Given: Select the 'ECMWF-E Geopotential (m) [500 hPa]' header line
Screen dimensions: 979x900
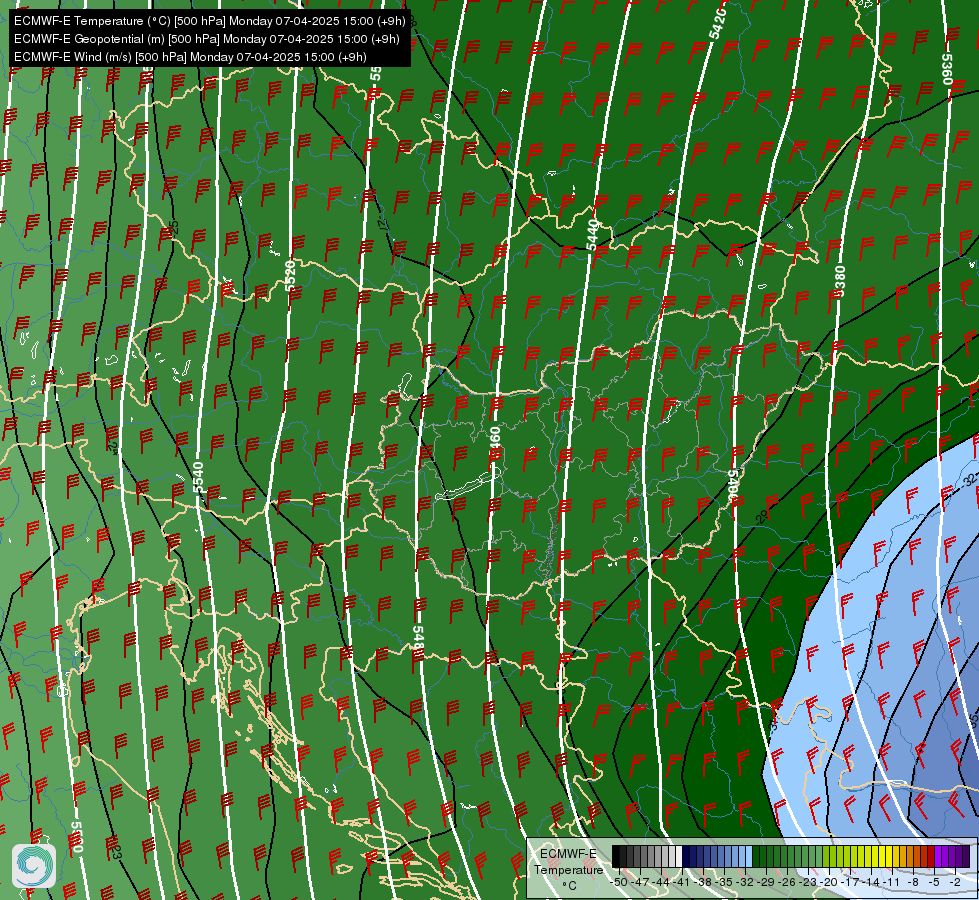Looking at the screenshot, I should pos(207,39).
